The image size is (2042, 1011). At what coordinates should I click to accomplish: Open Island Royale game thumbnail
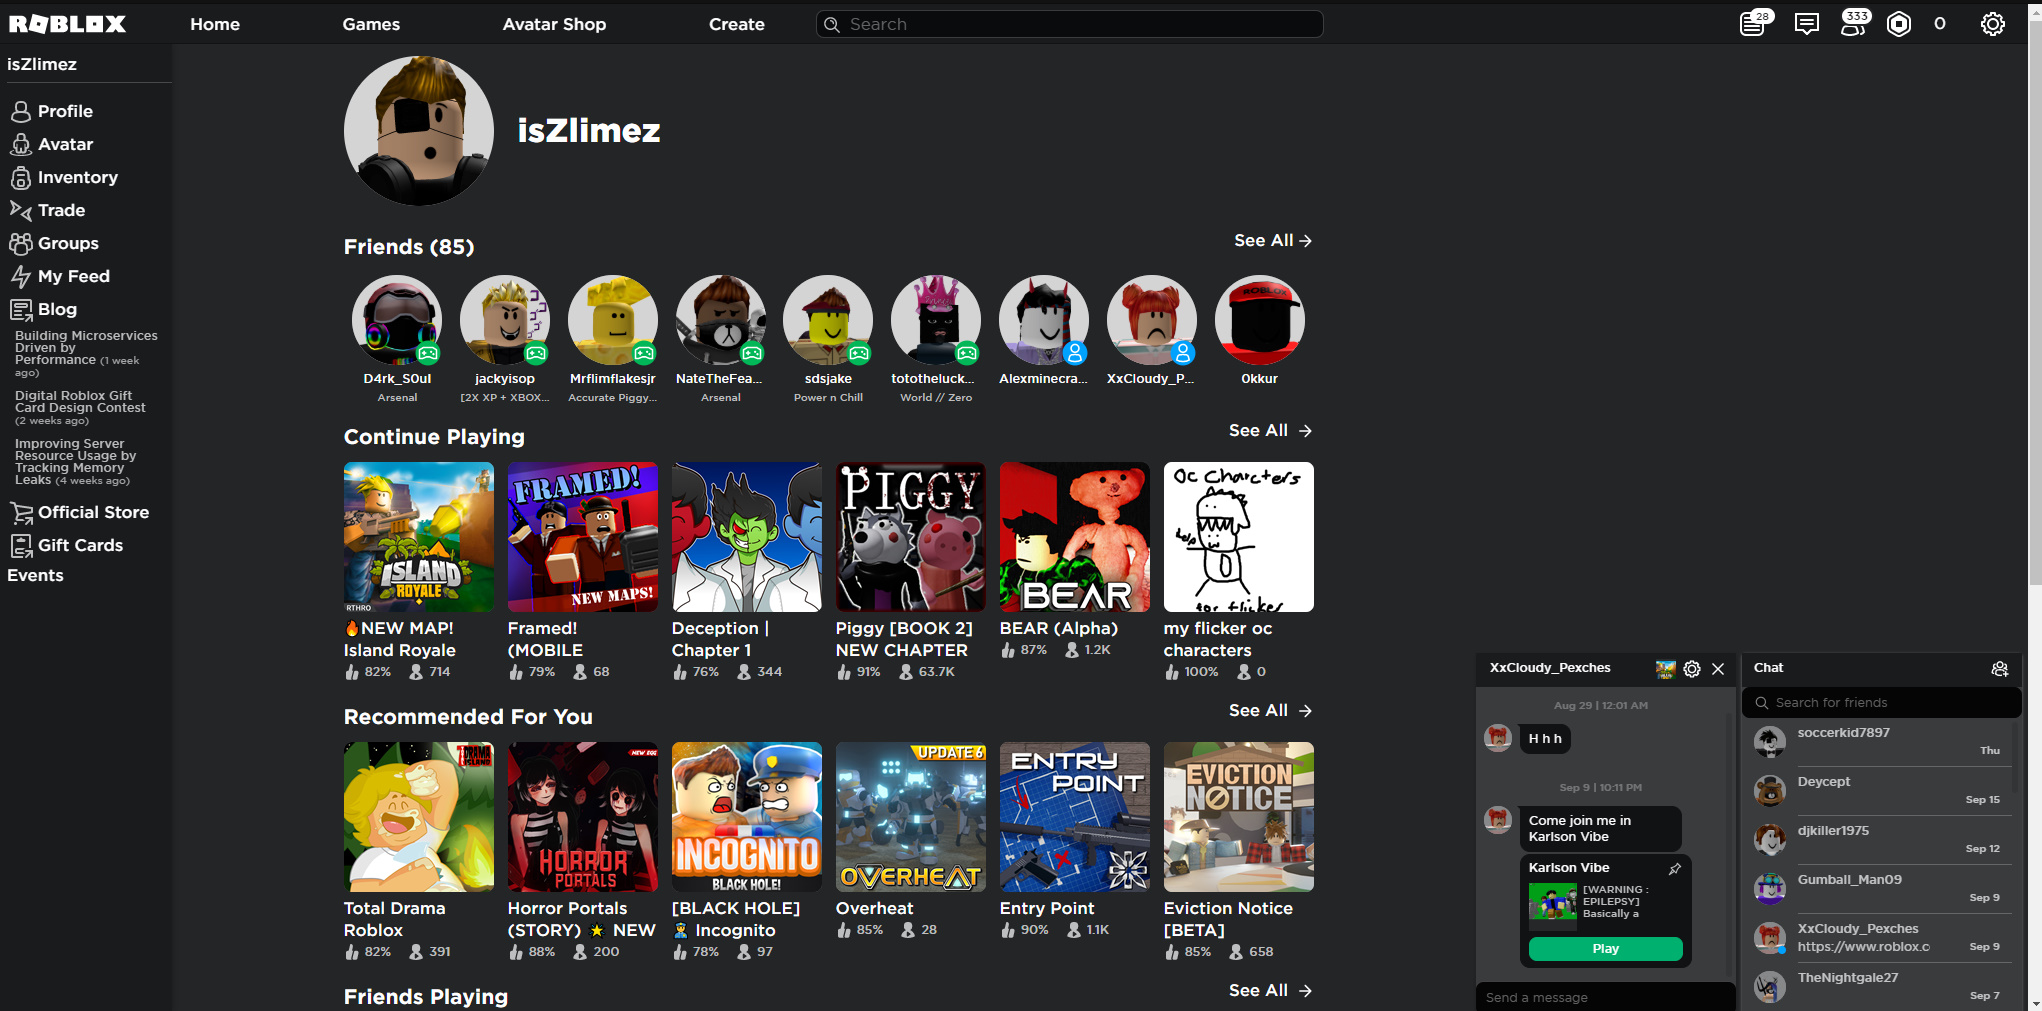(x=419, y=537)
